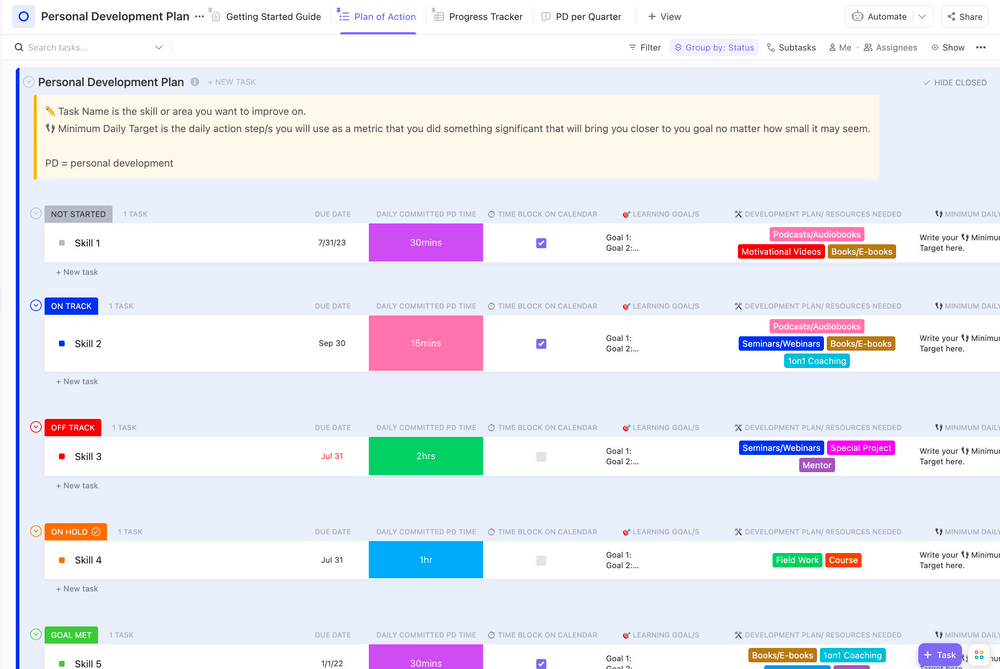Click the Share button
Screen dimensions: 1000x669
pos(965,17)
